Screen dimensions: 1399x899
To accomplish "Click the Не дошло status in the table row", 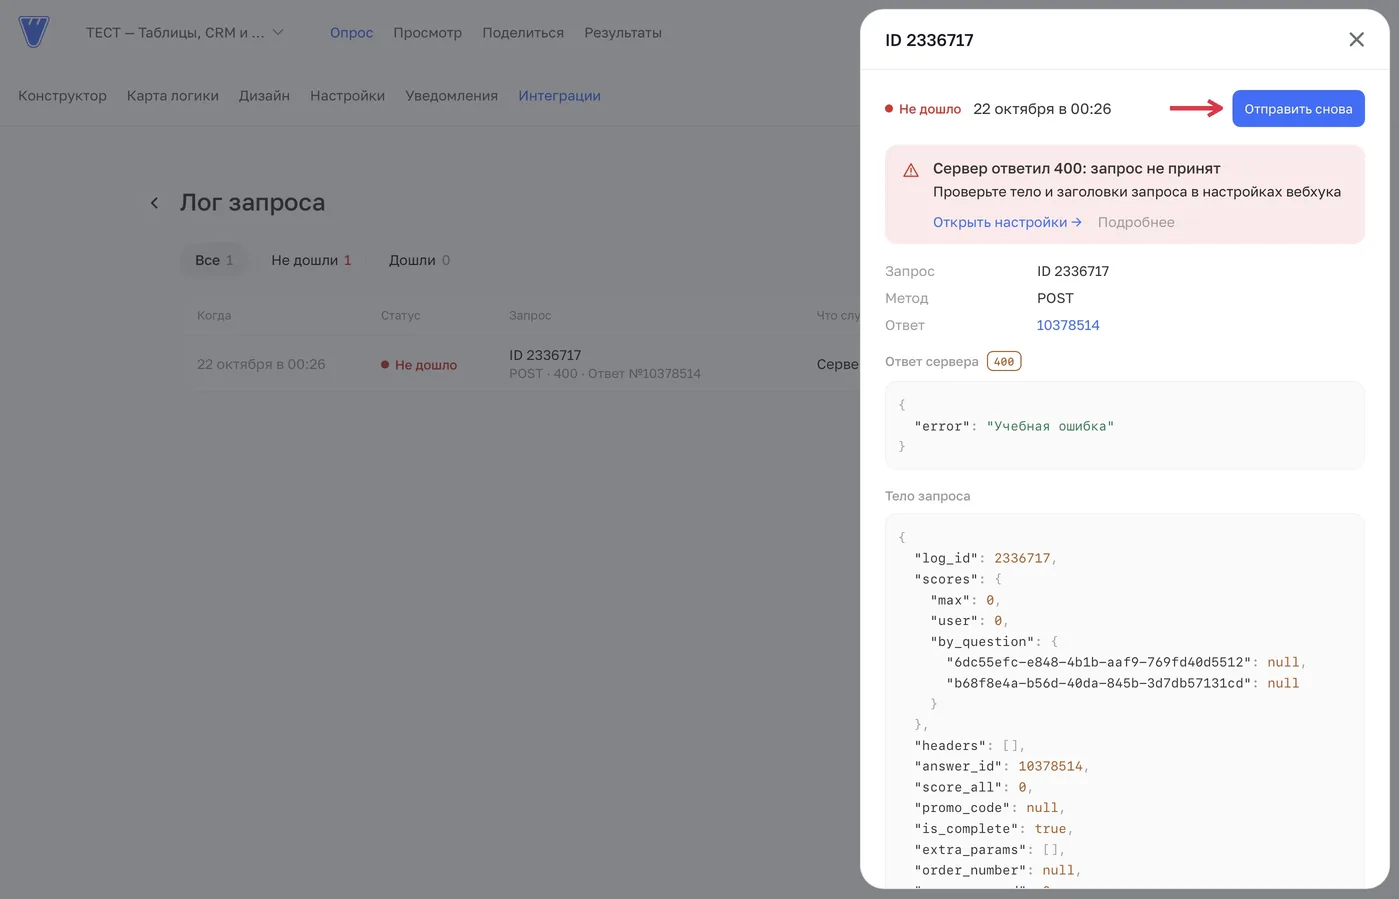I will [x=419, y=365].
